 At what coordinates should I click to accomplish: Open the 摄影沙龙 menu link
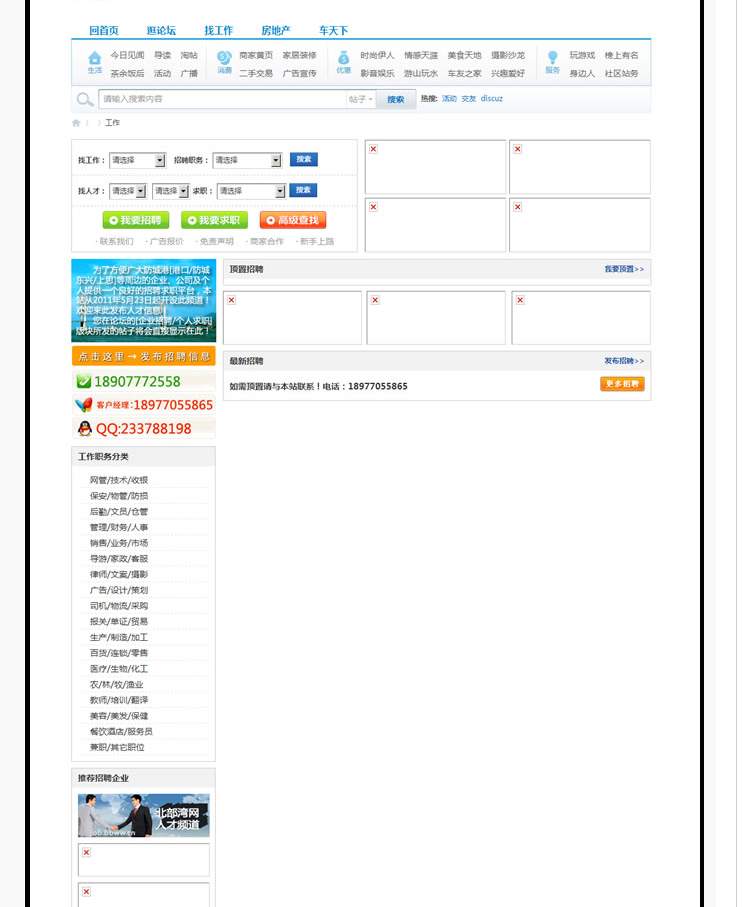[x=507, y=56]
